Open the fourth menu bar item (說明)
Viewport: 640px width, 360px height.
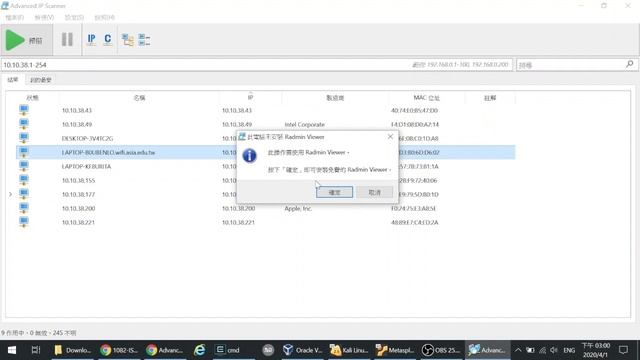(104, 18)
